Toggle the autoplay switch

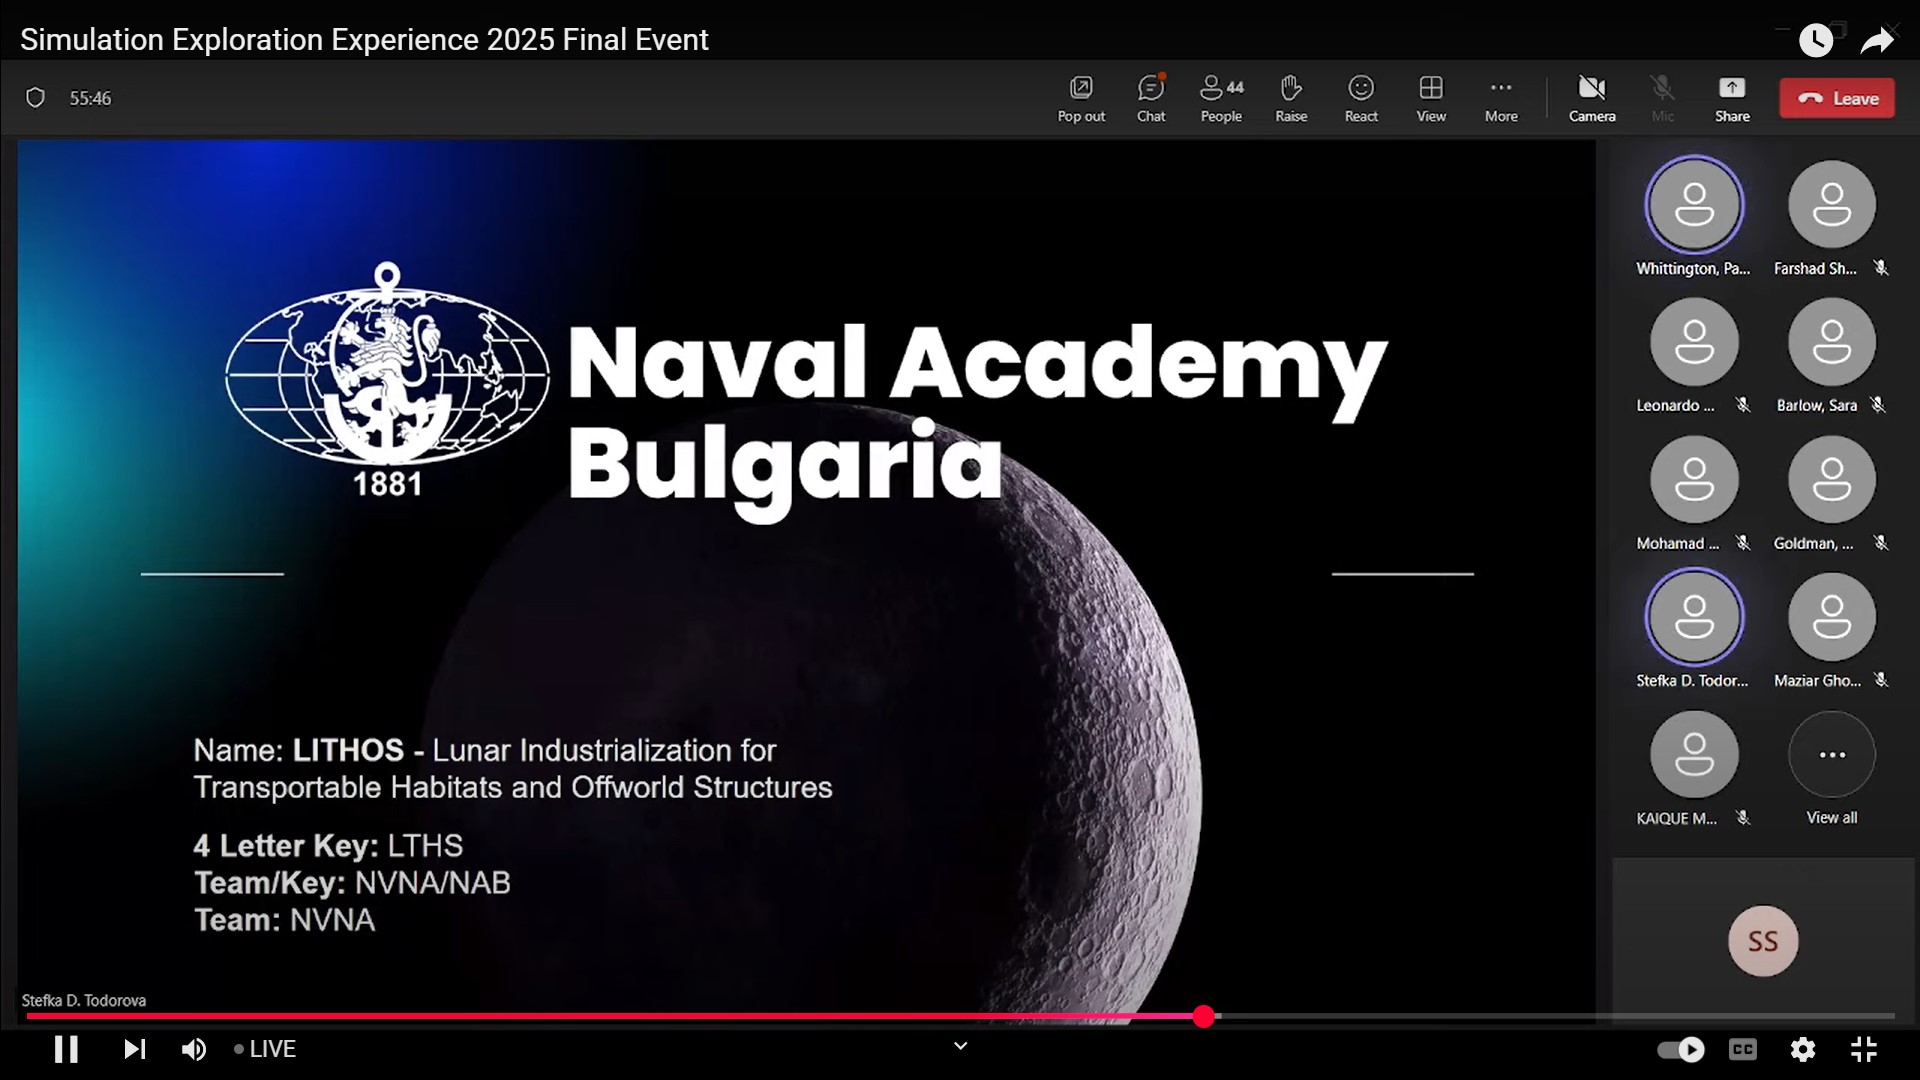tap(1681, 1049)
